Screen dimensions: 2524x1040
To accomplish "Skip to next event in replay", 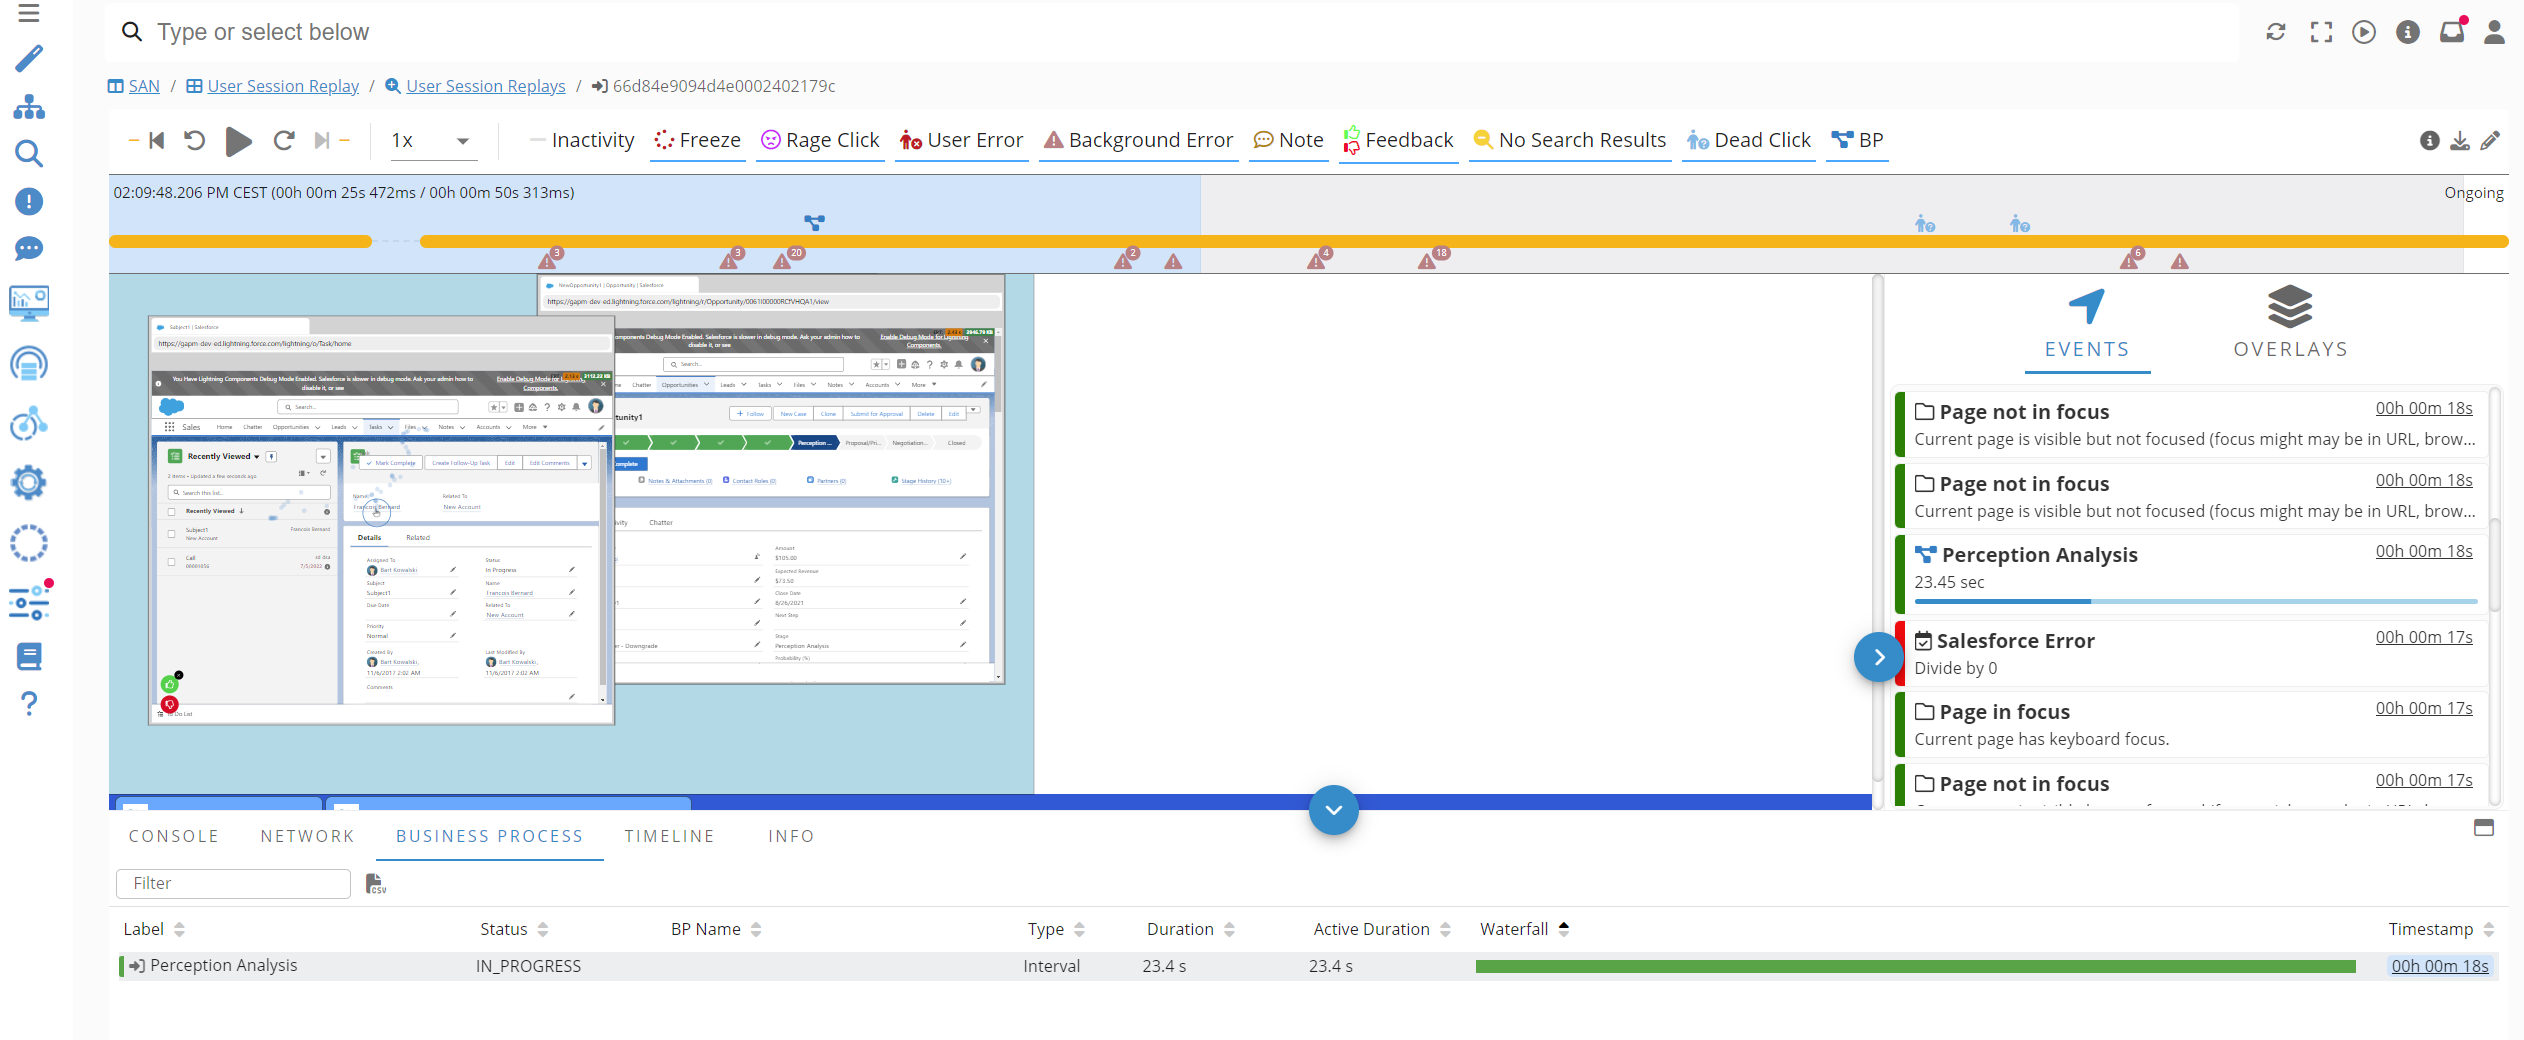I will (x=321, y=141).
